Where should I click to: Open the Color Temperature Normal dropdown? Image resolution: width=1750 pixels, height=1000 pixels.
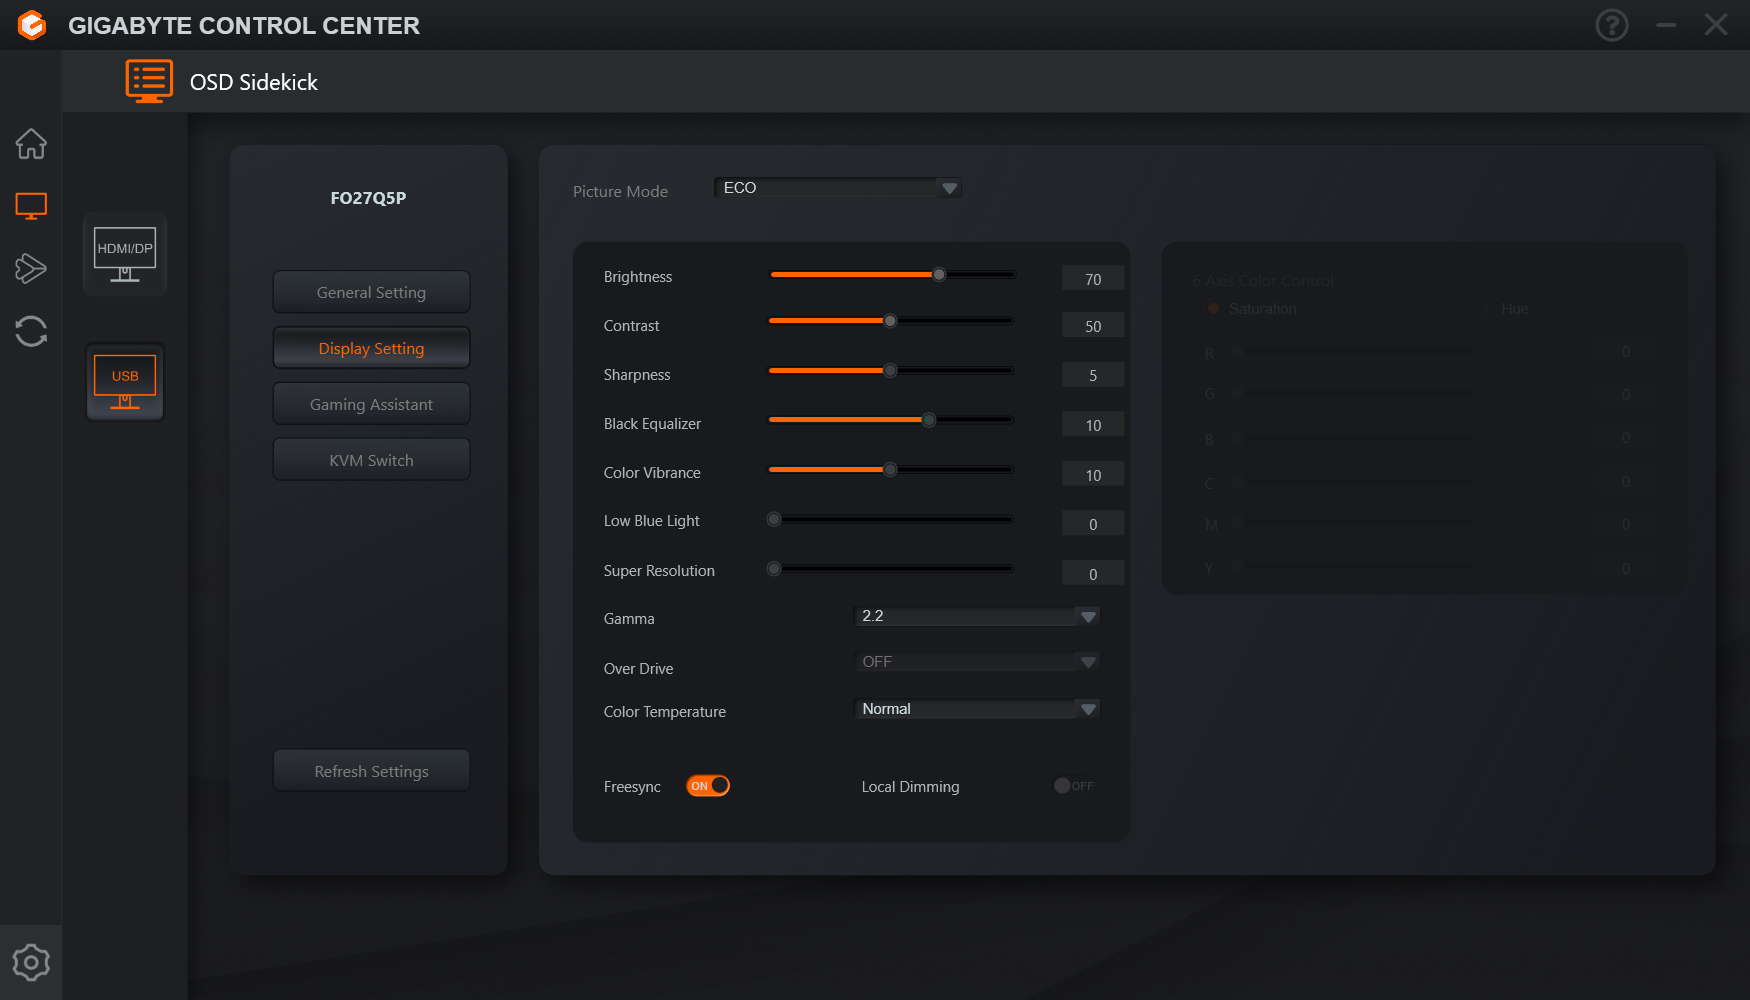977,709
